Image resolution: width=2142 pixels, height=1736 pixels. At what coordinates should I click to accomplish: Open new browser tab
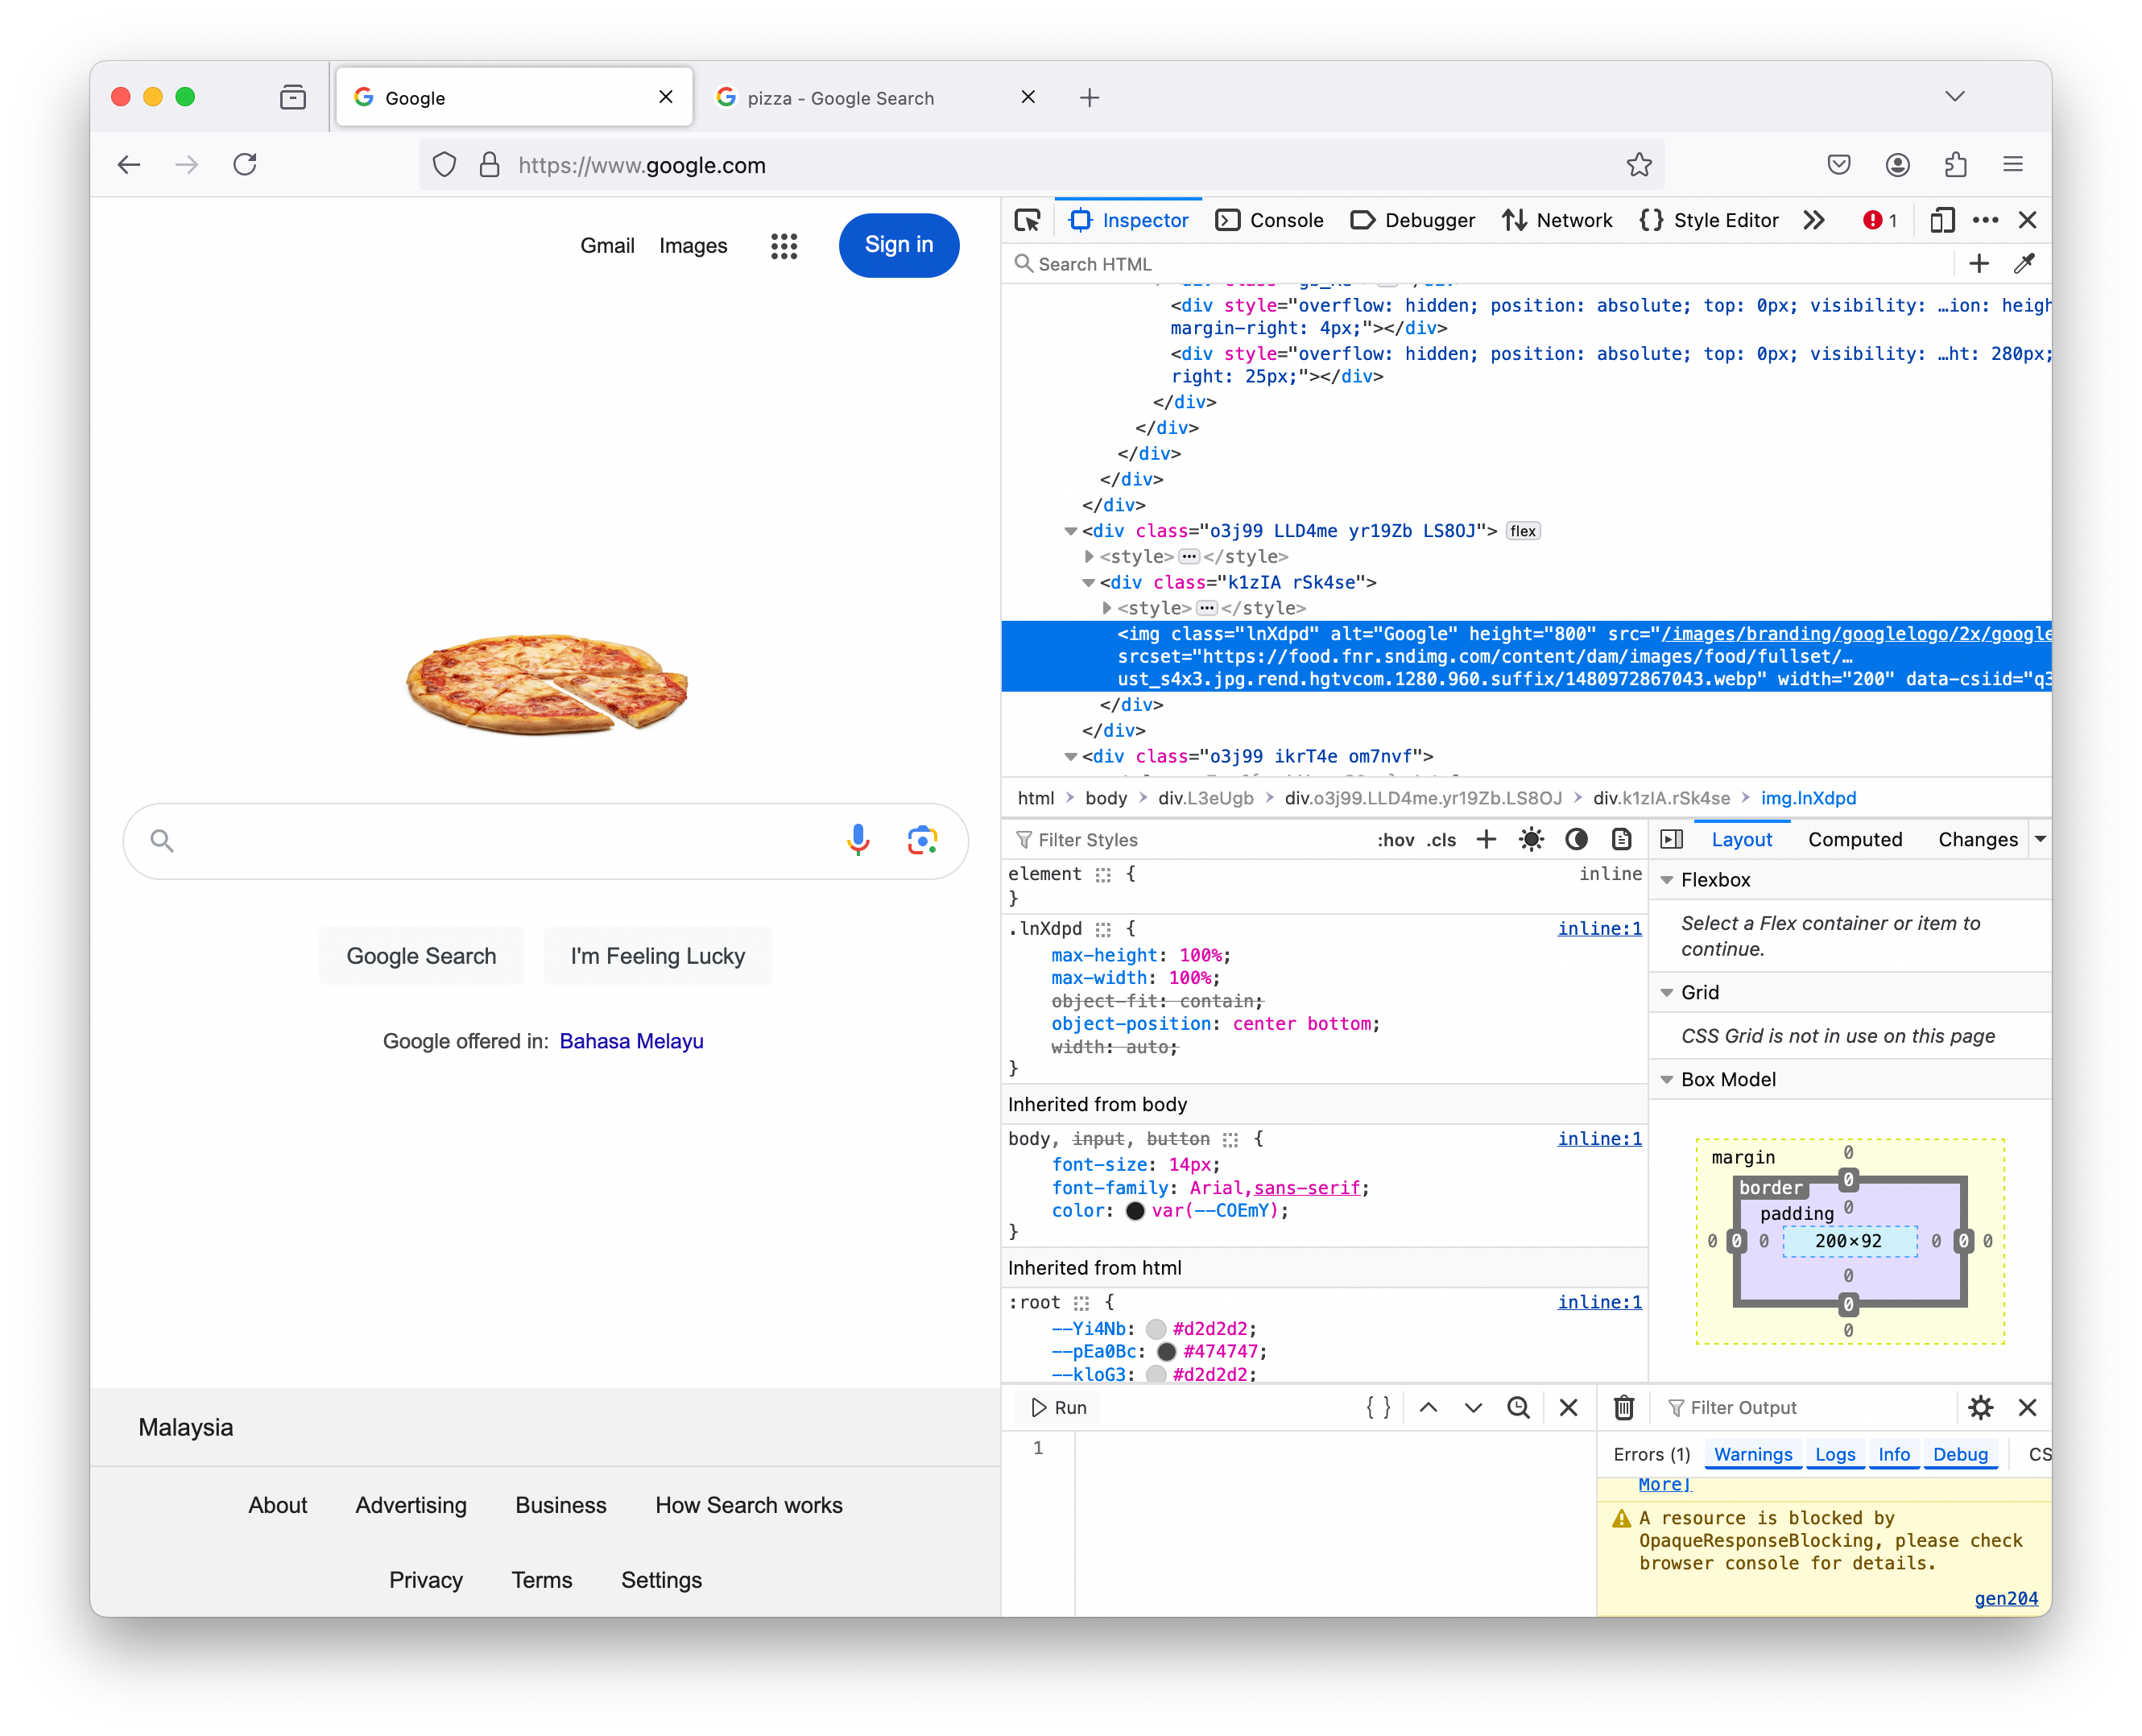pos(1090,97)
